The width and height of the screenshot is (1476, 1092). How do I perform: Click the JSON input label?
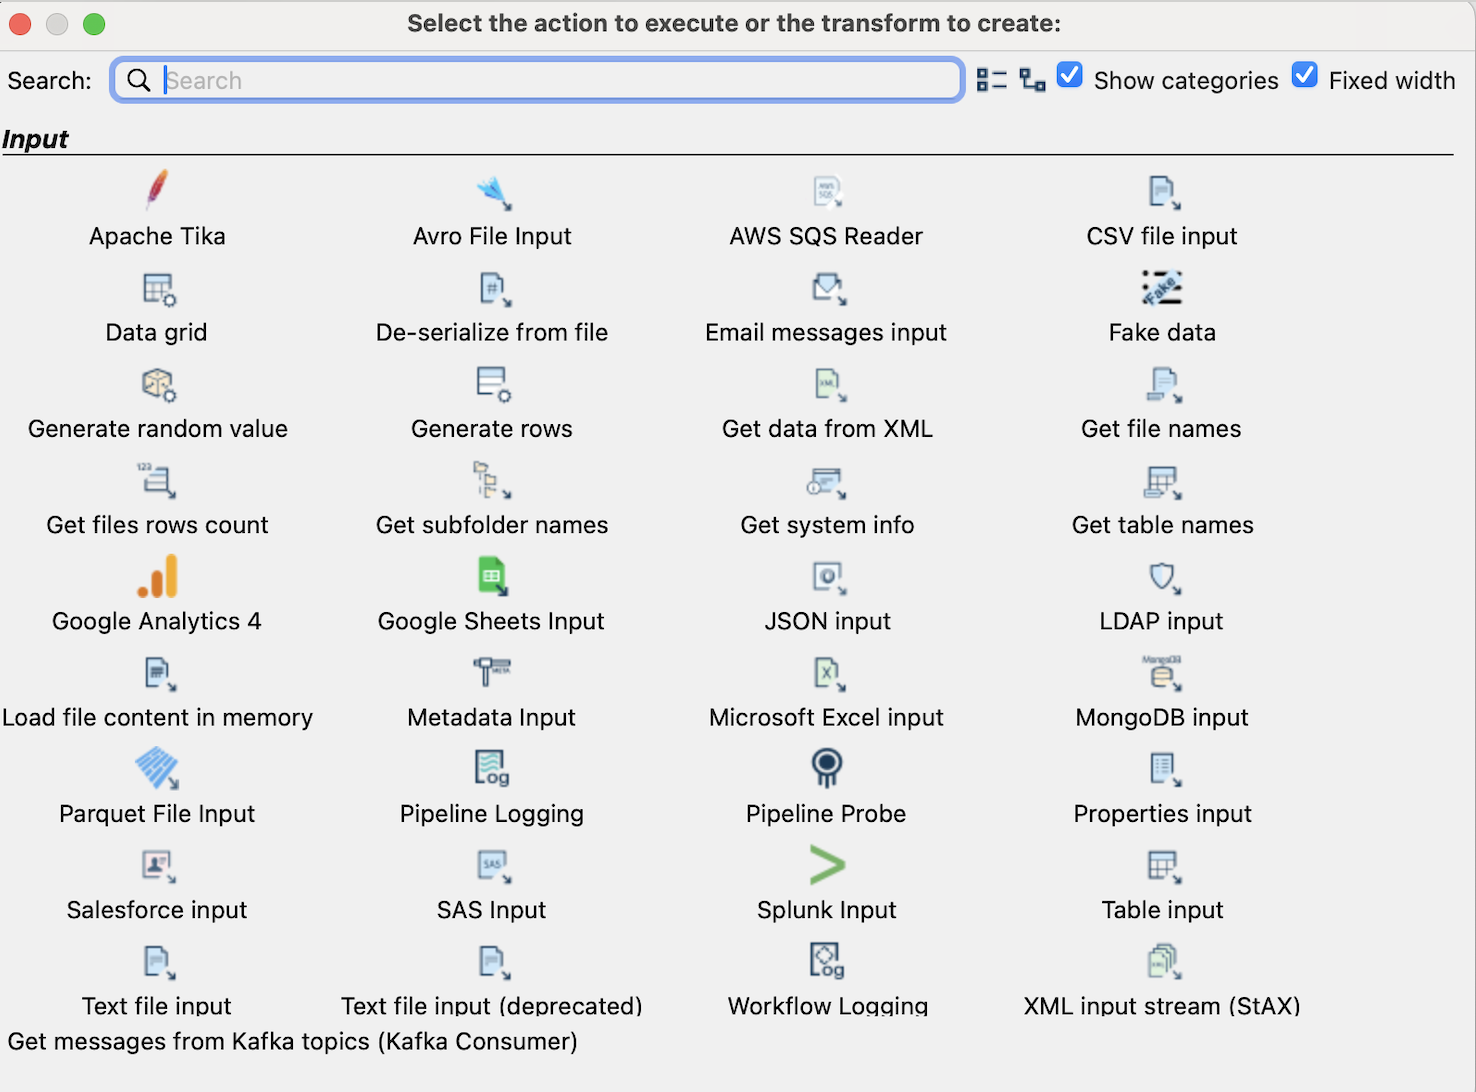point(828,621)
